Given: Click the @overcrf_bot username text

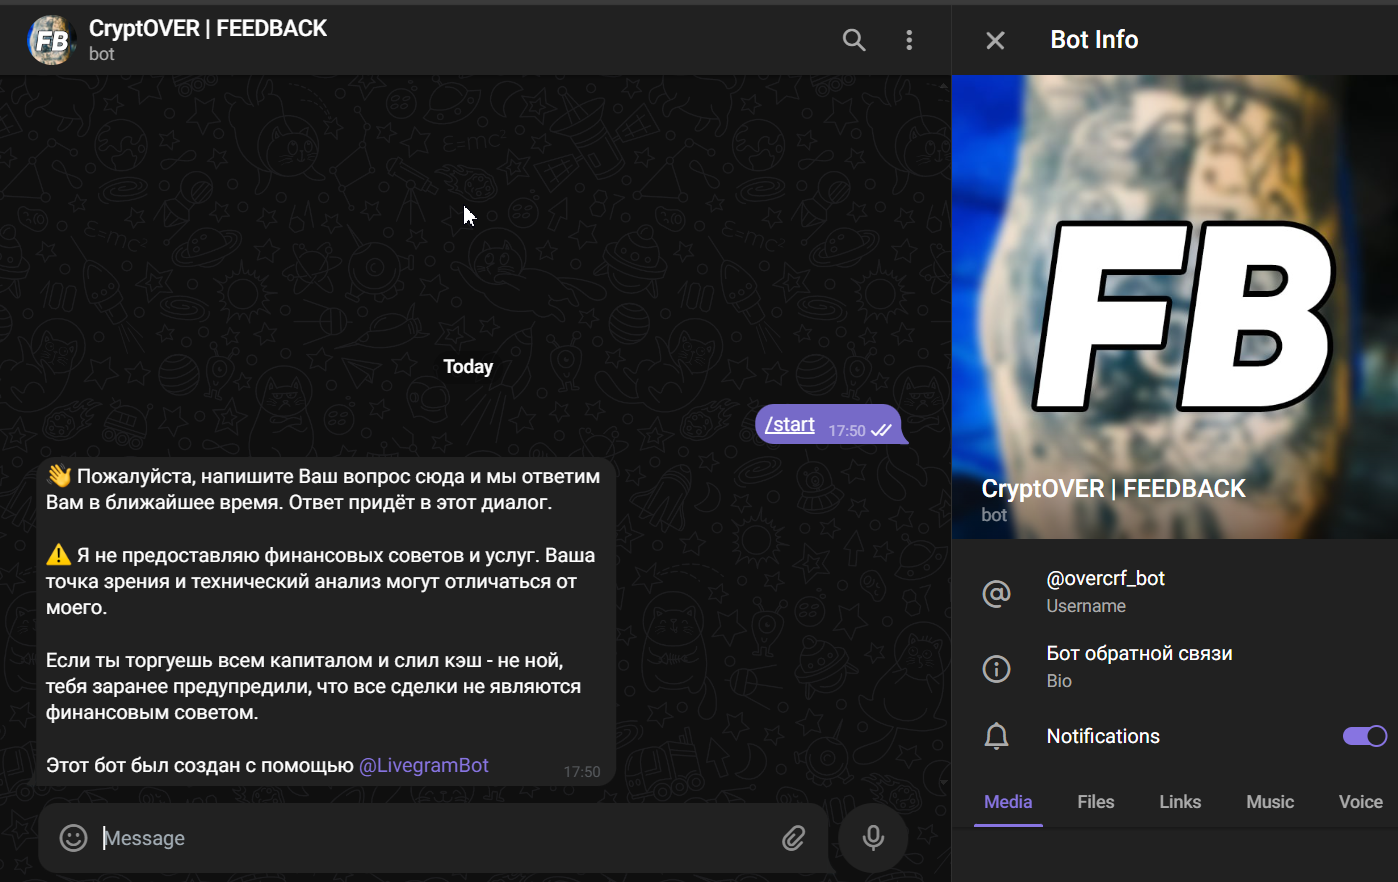Looking at the screenshot, I should (x=1105, y=578).
